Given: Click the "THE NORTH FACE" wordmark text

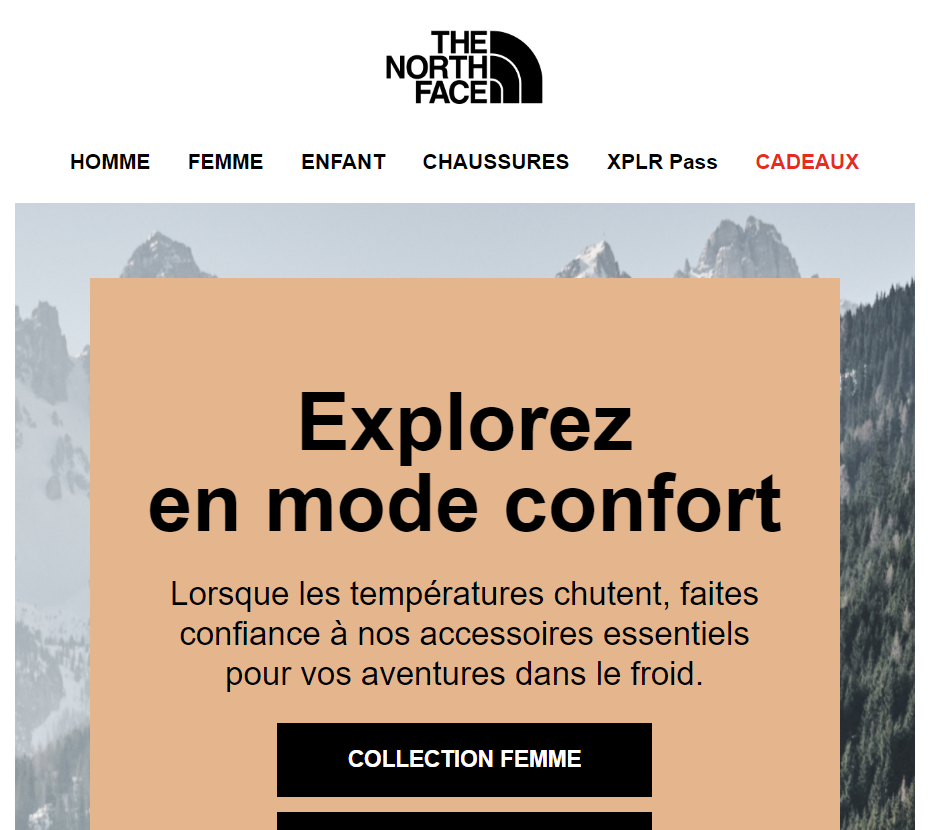Looking at the screenshot, I should (437, 68).
